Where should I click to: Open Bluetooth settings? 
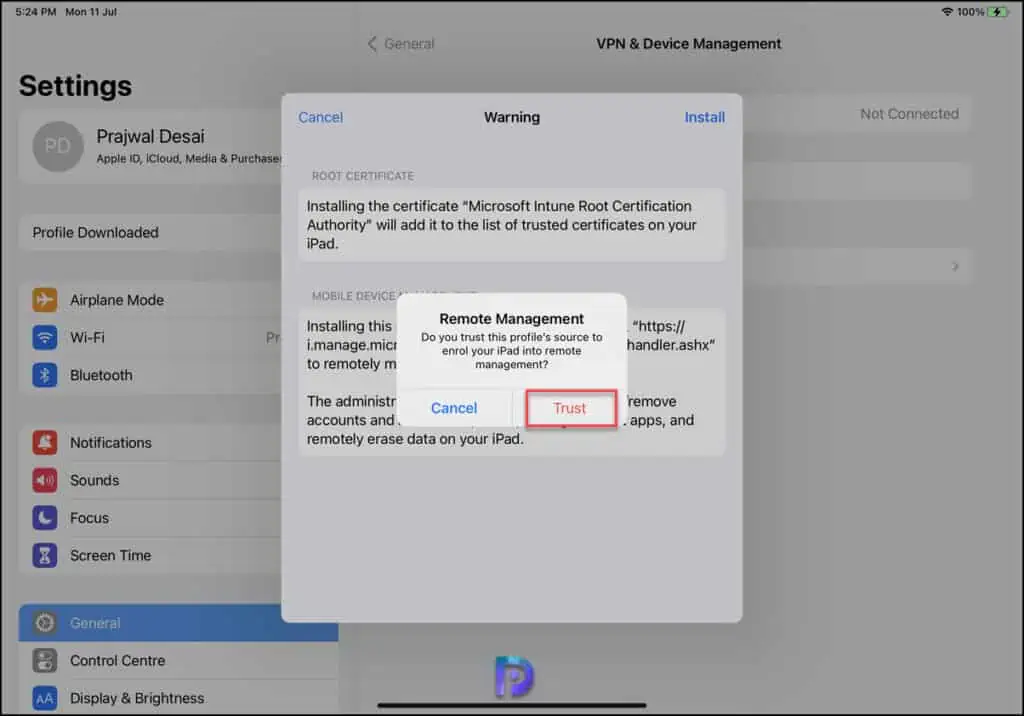150,376
